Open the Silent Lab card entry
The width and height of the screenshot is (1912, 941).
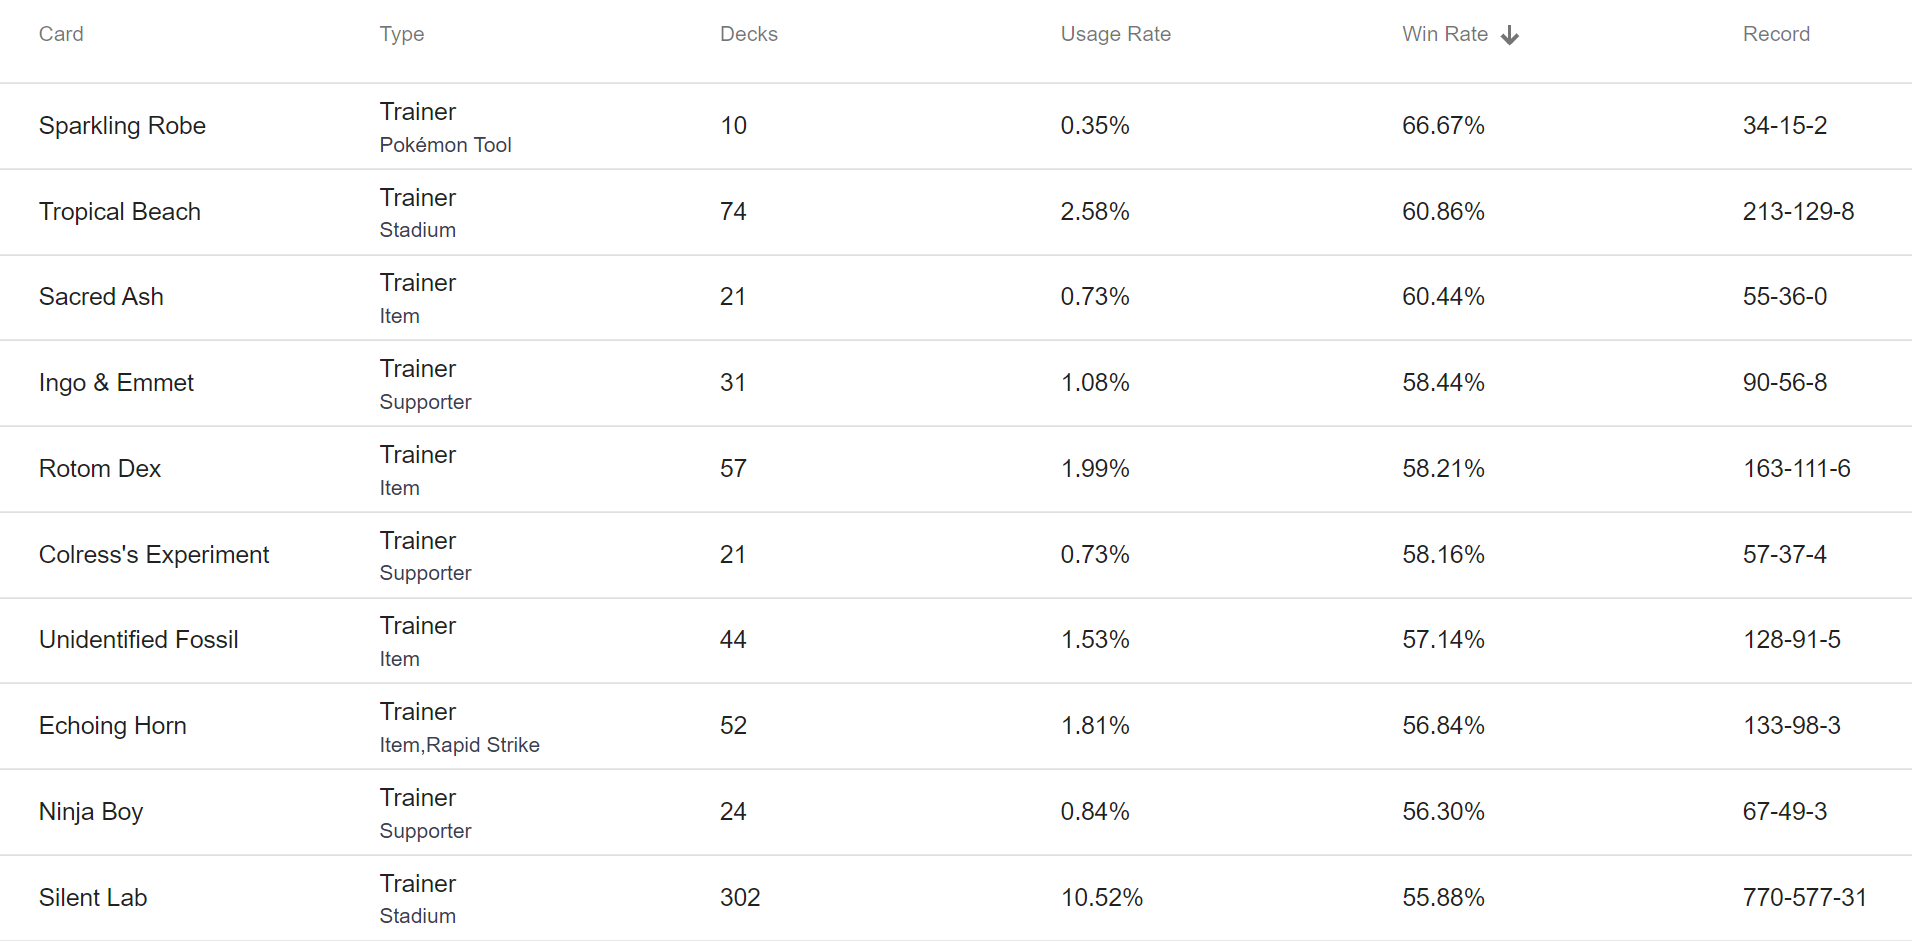[93, 898]
